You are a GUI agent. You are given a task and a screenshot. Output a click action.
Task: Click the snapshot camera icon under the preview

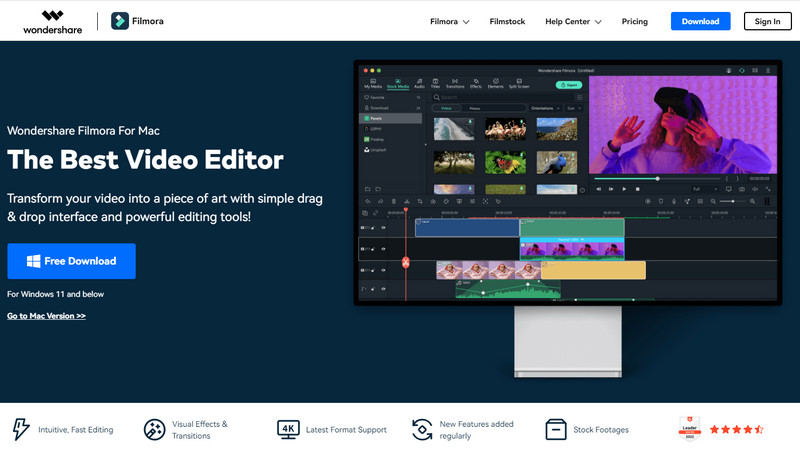742,189
